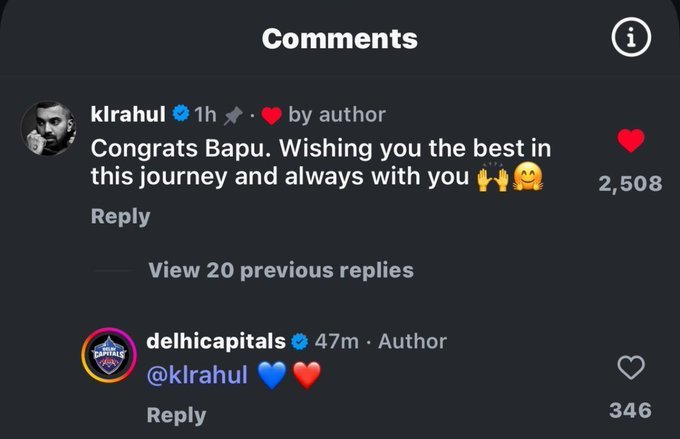Tap the klrahul username
The width and height of the screenshot is (680, 439).
[x=128, y=115]
